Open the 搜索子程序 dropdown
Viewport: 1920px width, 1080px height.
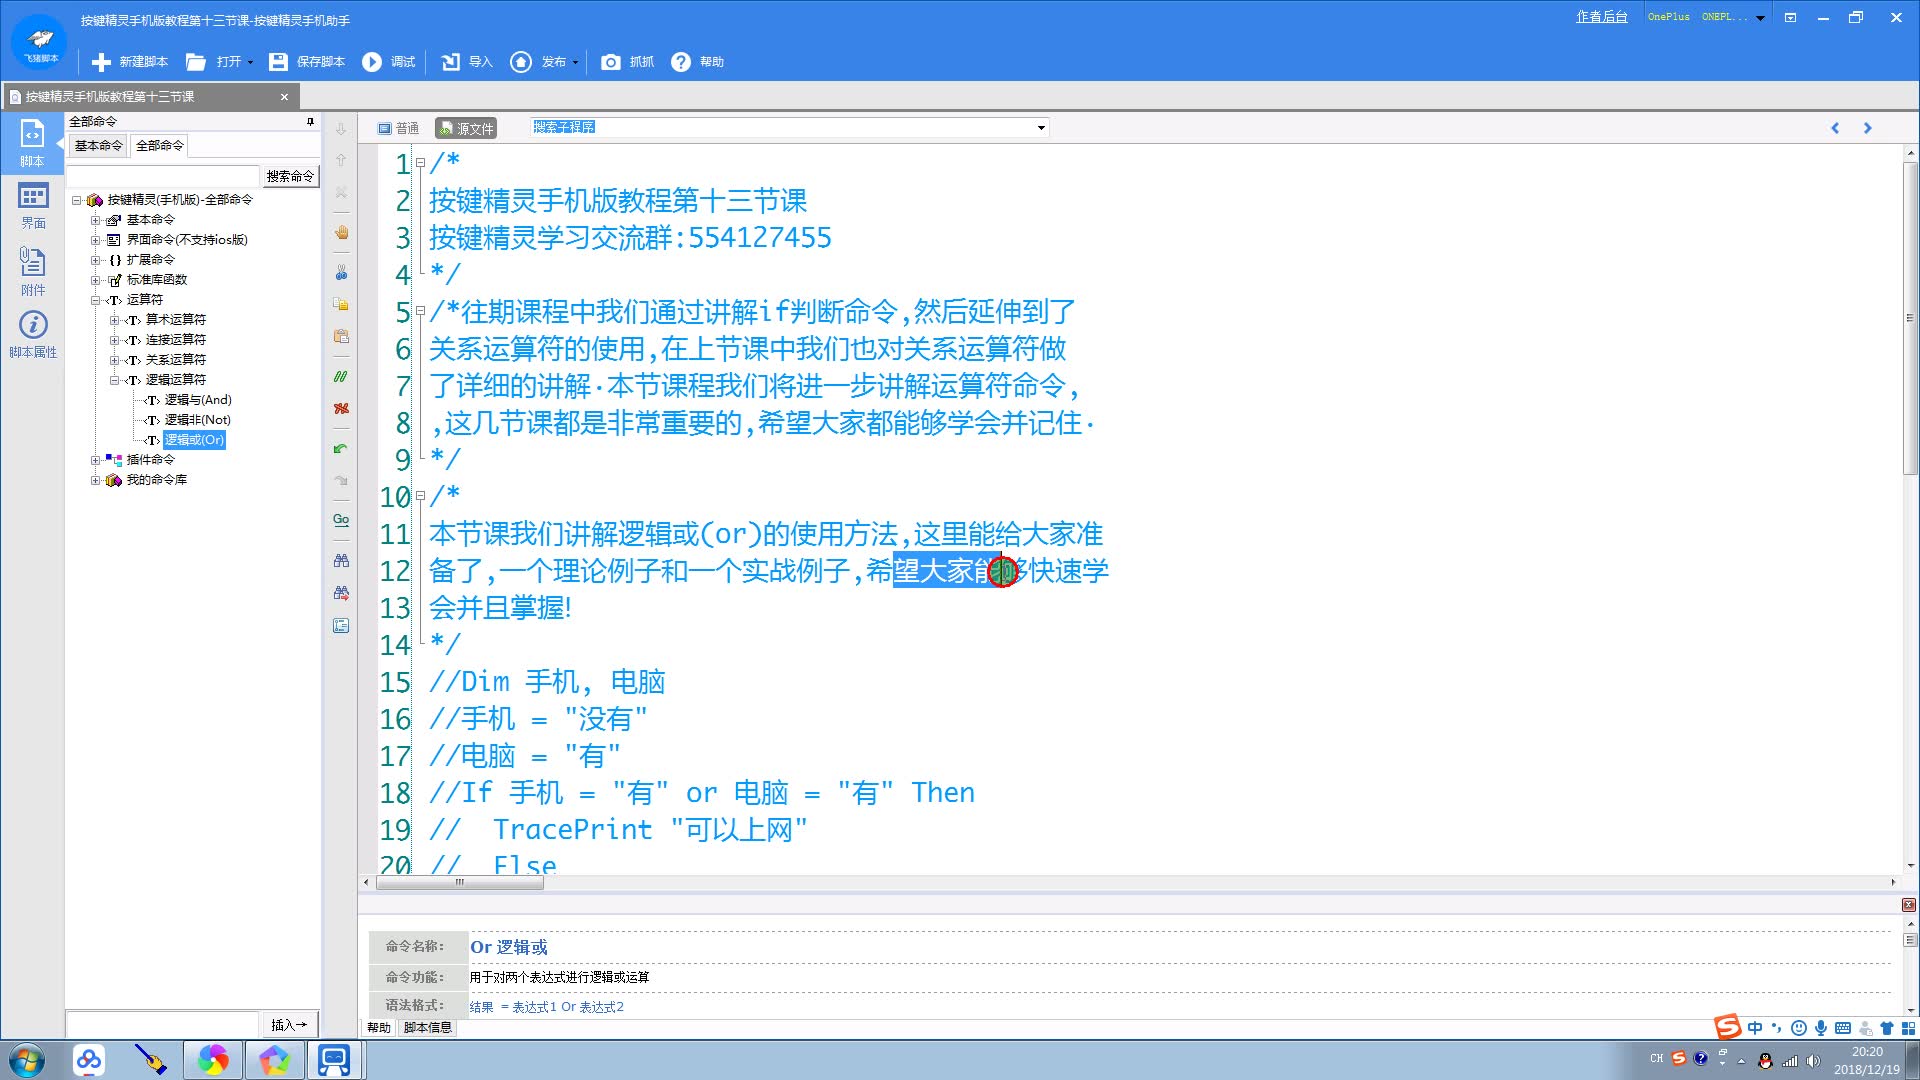1041,128
